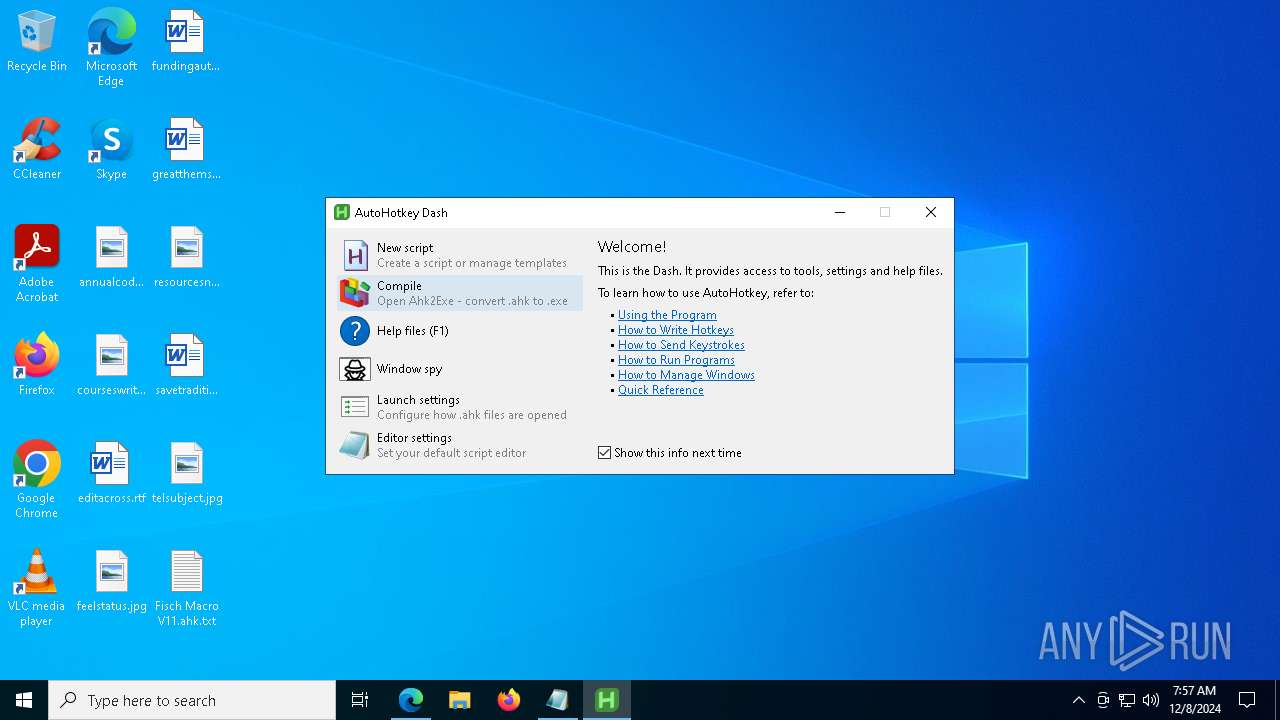Viewport: 1280px width, 720px height.
Task: Click the Compile Ahk2Exe icon
Action: [355, 293]
